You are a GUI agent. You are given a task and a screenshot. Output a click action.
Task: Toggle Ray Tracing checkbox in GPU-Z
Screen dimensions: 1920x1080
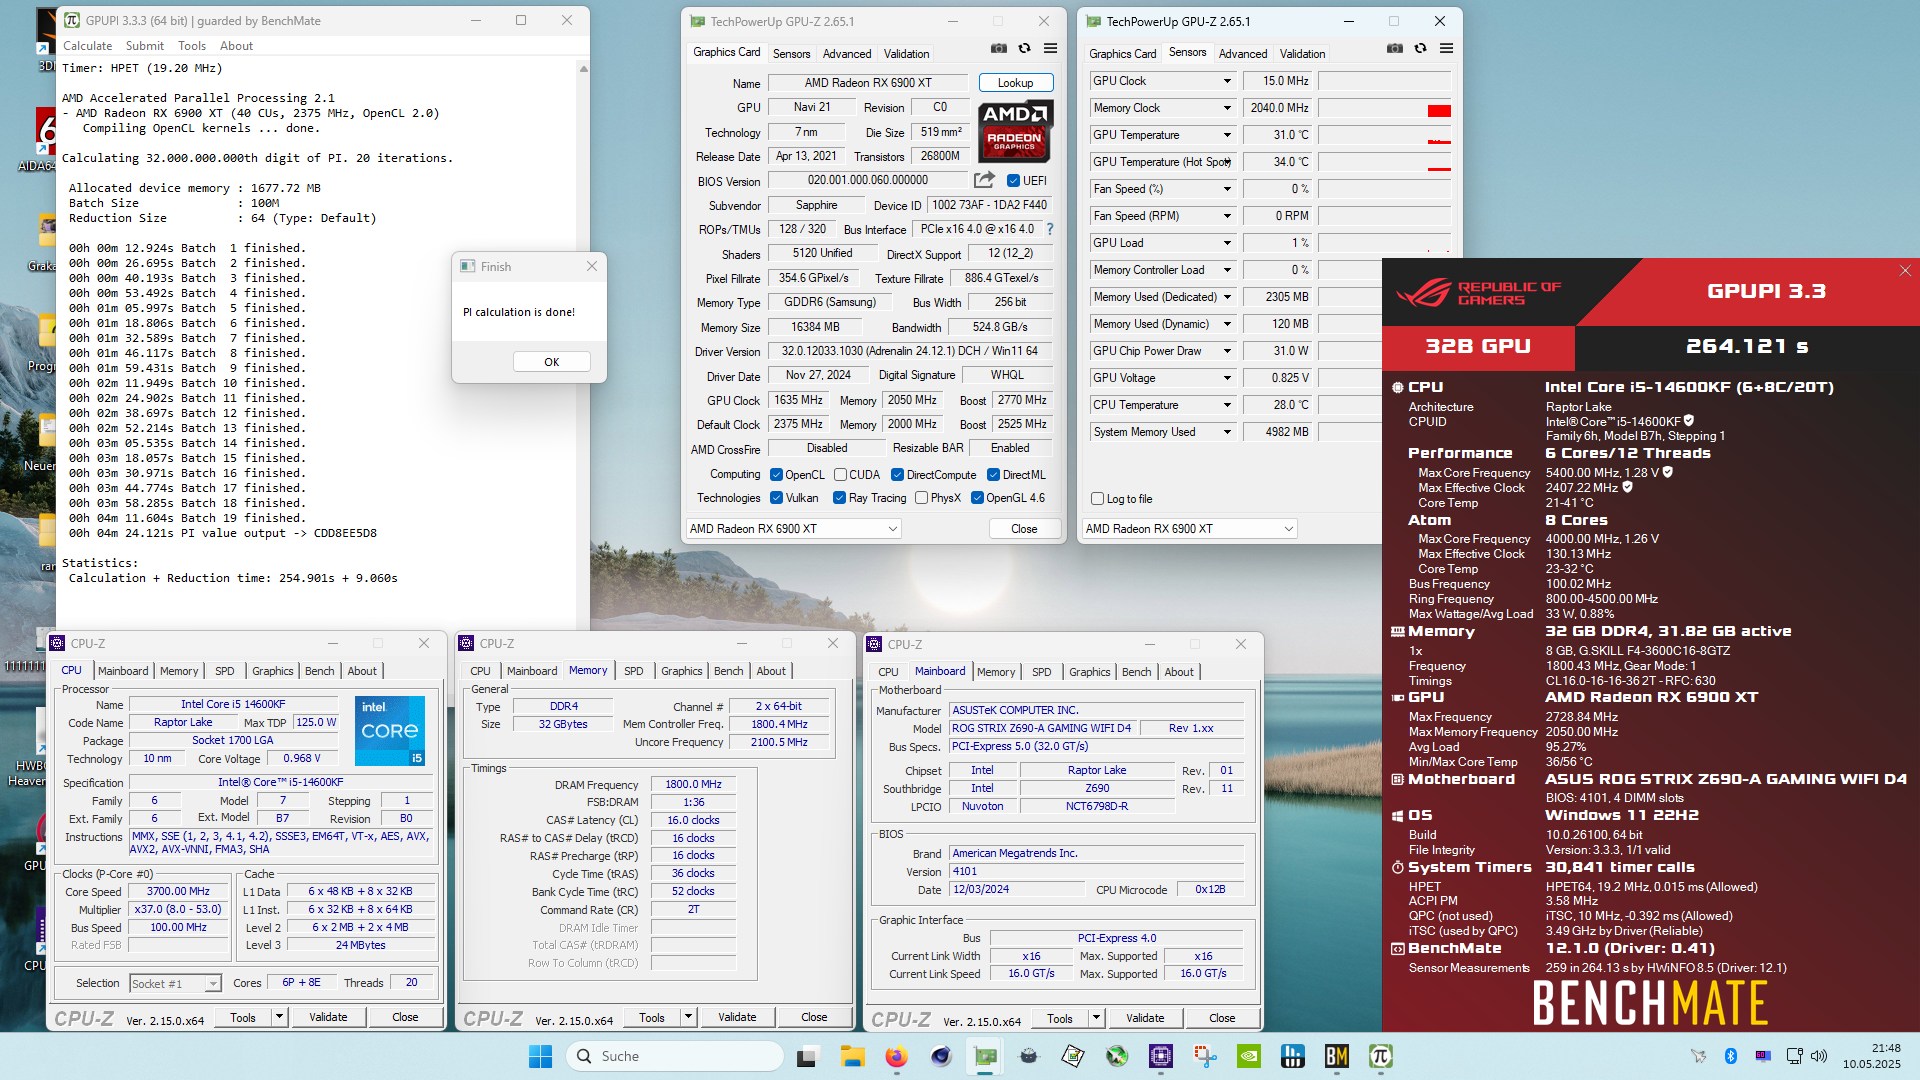point(839,498)
